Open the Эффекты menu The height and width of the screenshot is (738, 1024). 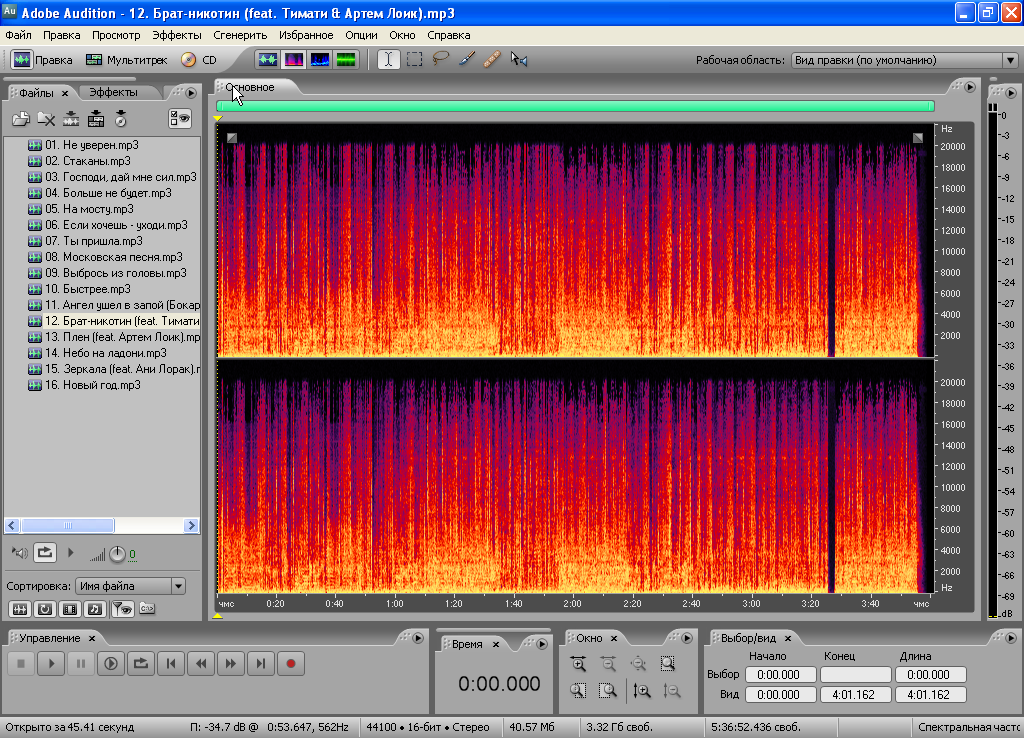pos(176,35)
